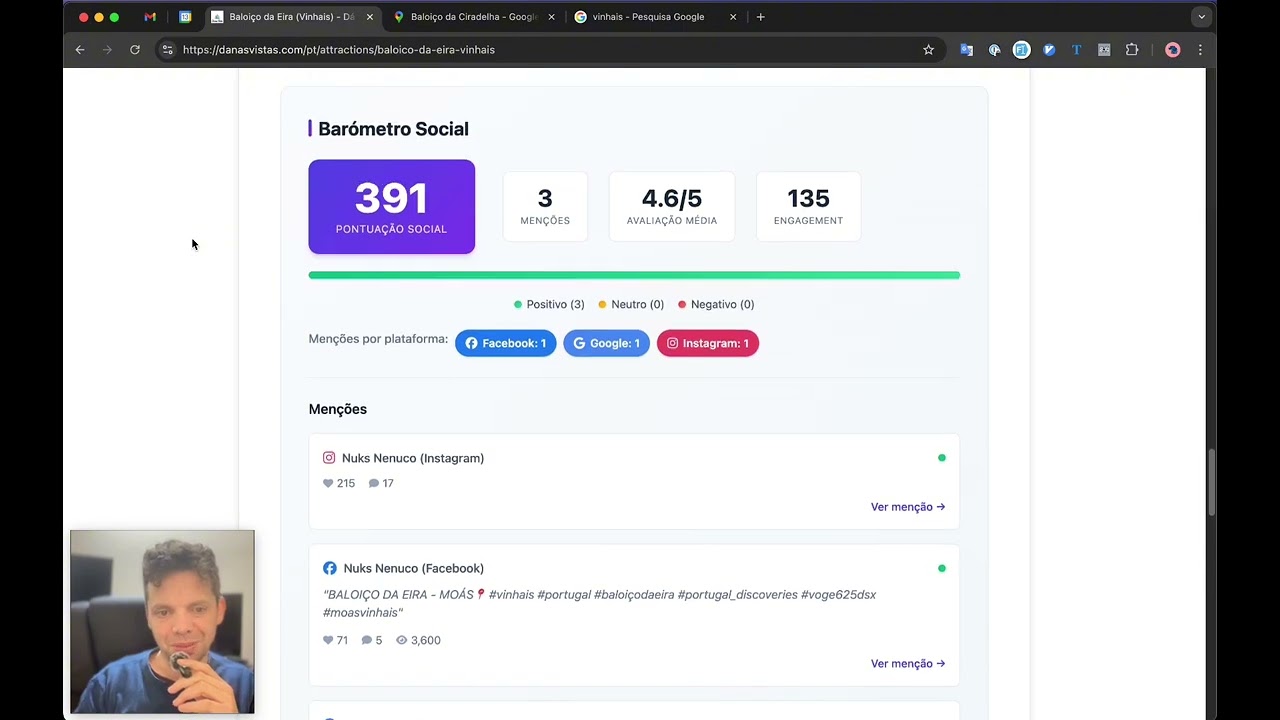Click the webcam video overlay thumbnail
The height and width of the screenshot is (720, 1280).
[162, 622]
